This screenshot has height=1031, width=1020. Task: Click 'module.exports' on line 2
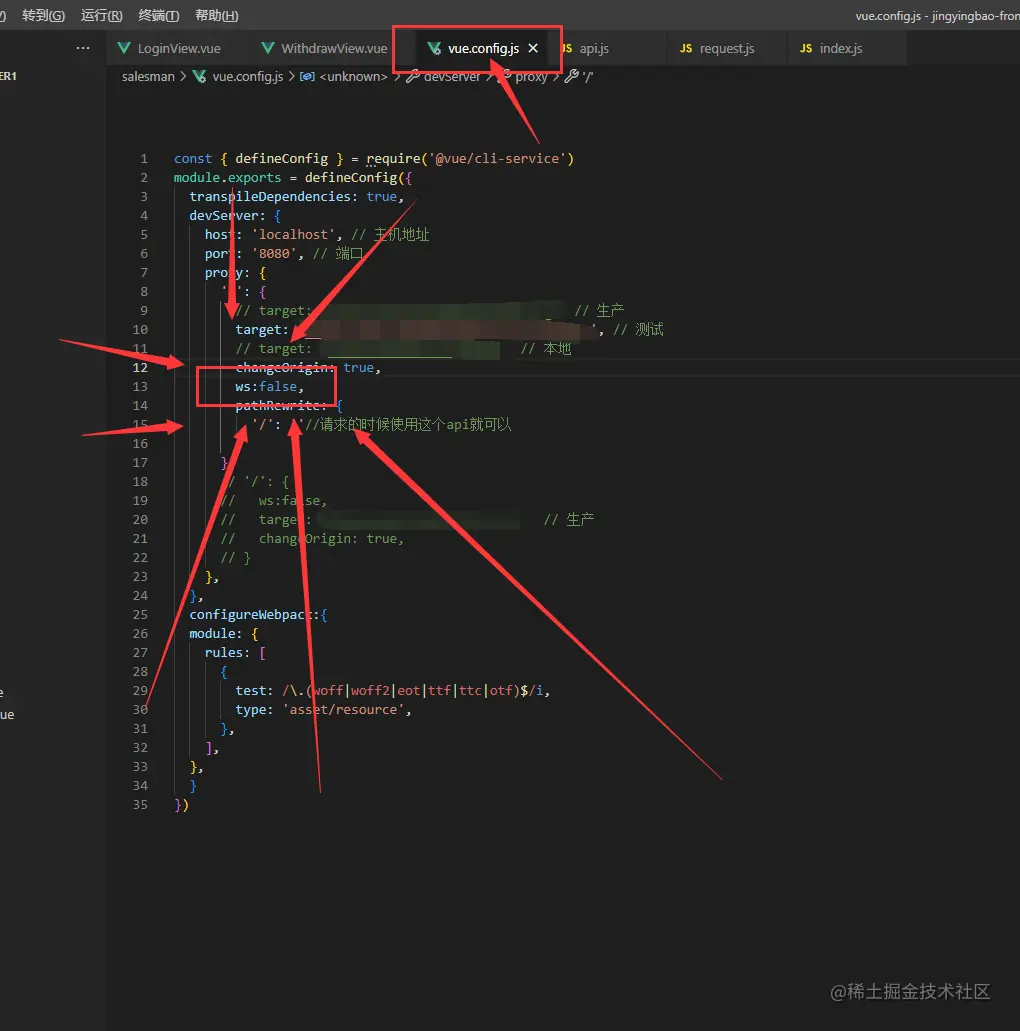click(x=227, y=178)
